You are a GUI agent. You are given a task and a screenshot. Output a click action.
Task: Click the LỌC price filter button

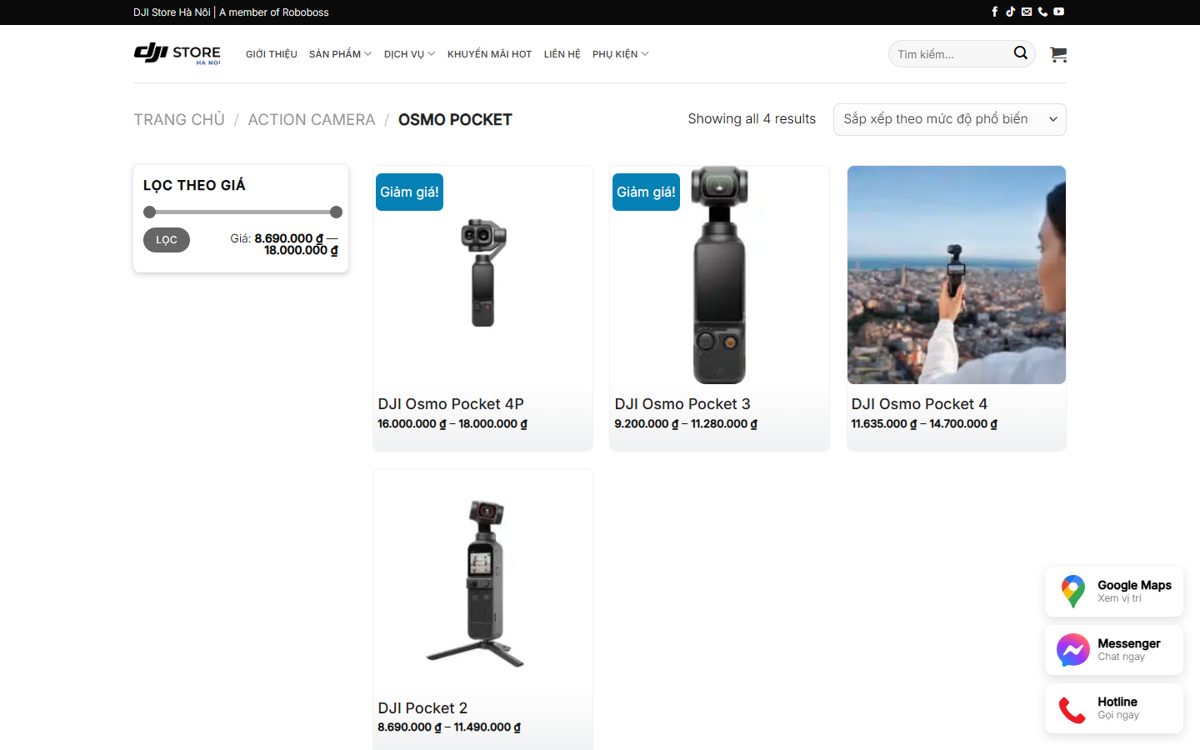pyautogui.click(x=166, y=240)
